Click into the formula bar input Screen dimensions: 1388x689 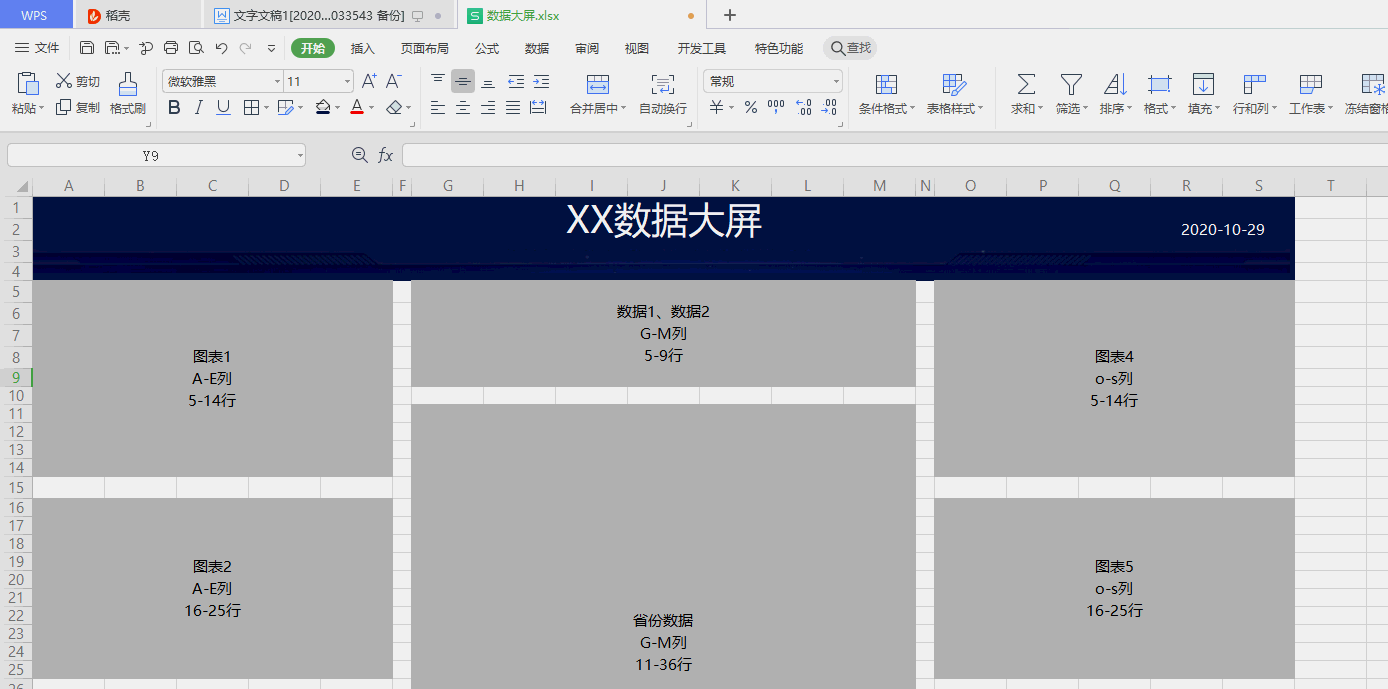(895, 155)
